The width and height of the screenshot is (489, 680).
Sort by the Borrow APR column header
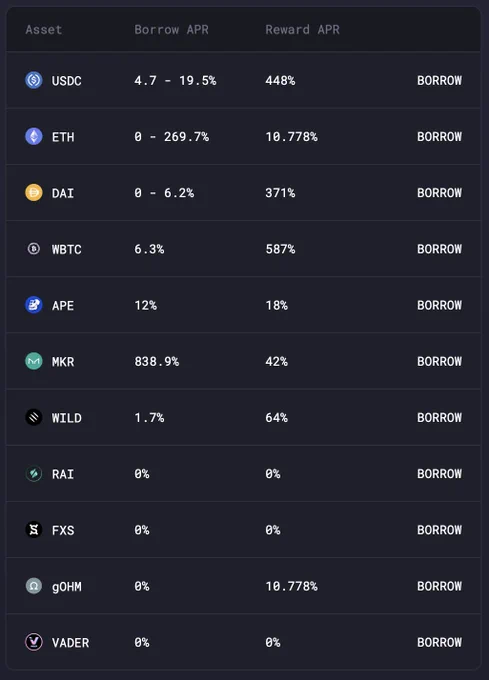[171, 29]
